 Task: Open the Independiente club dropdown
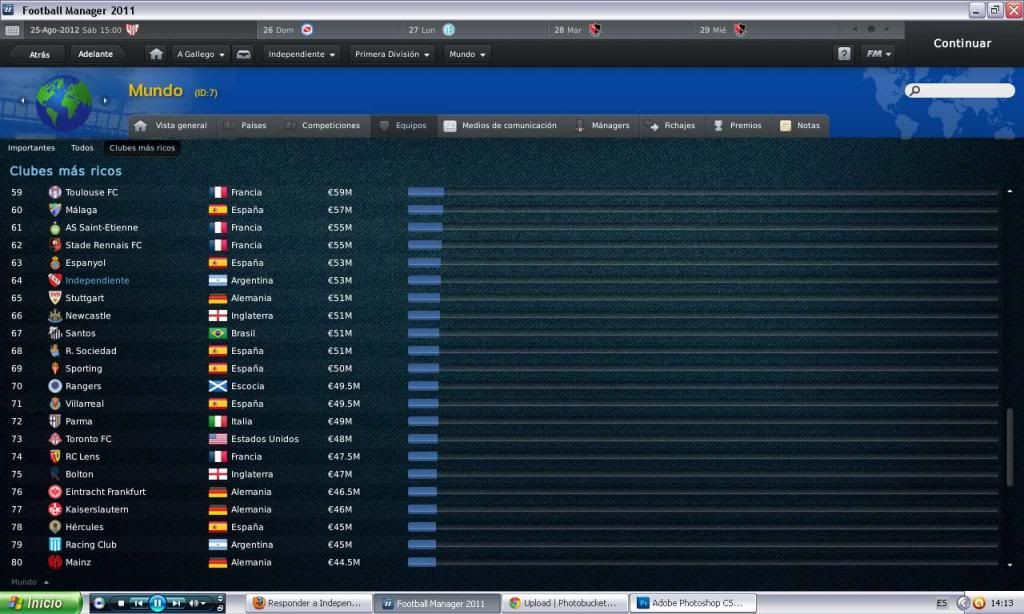[x=301, y=54]
